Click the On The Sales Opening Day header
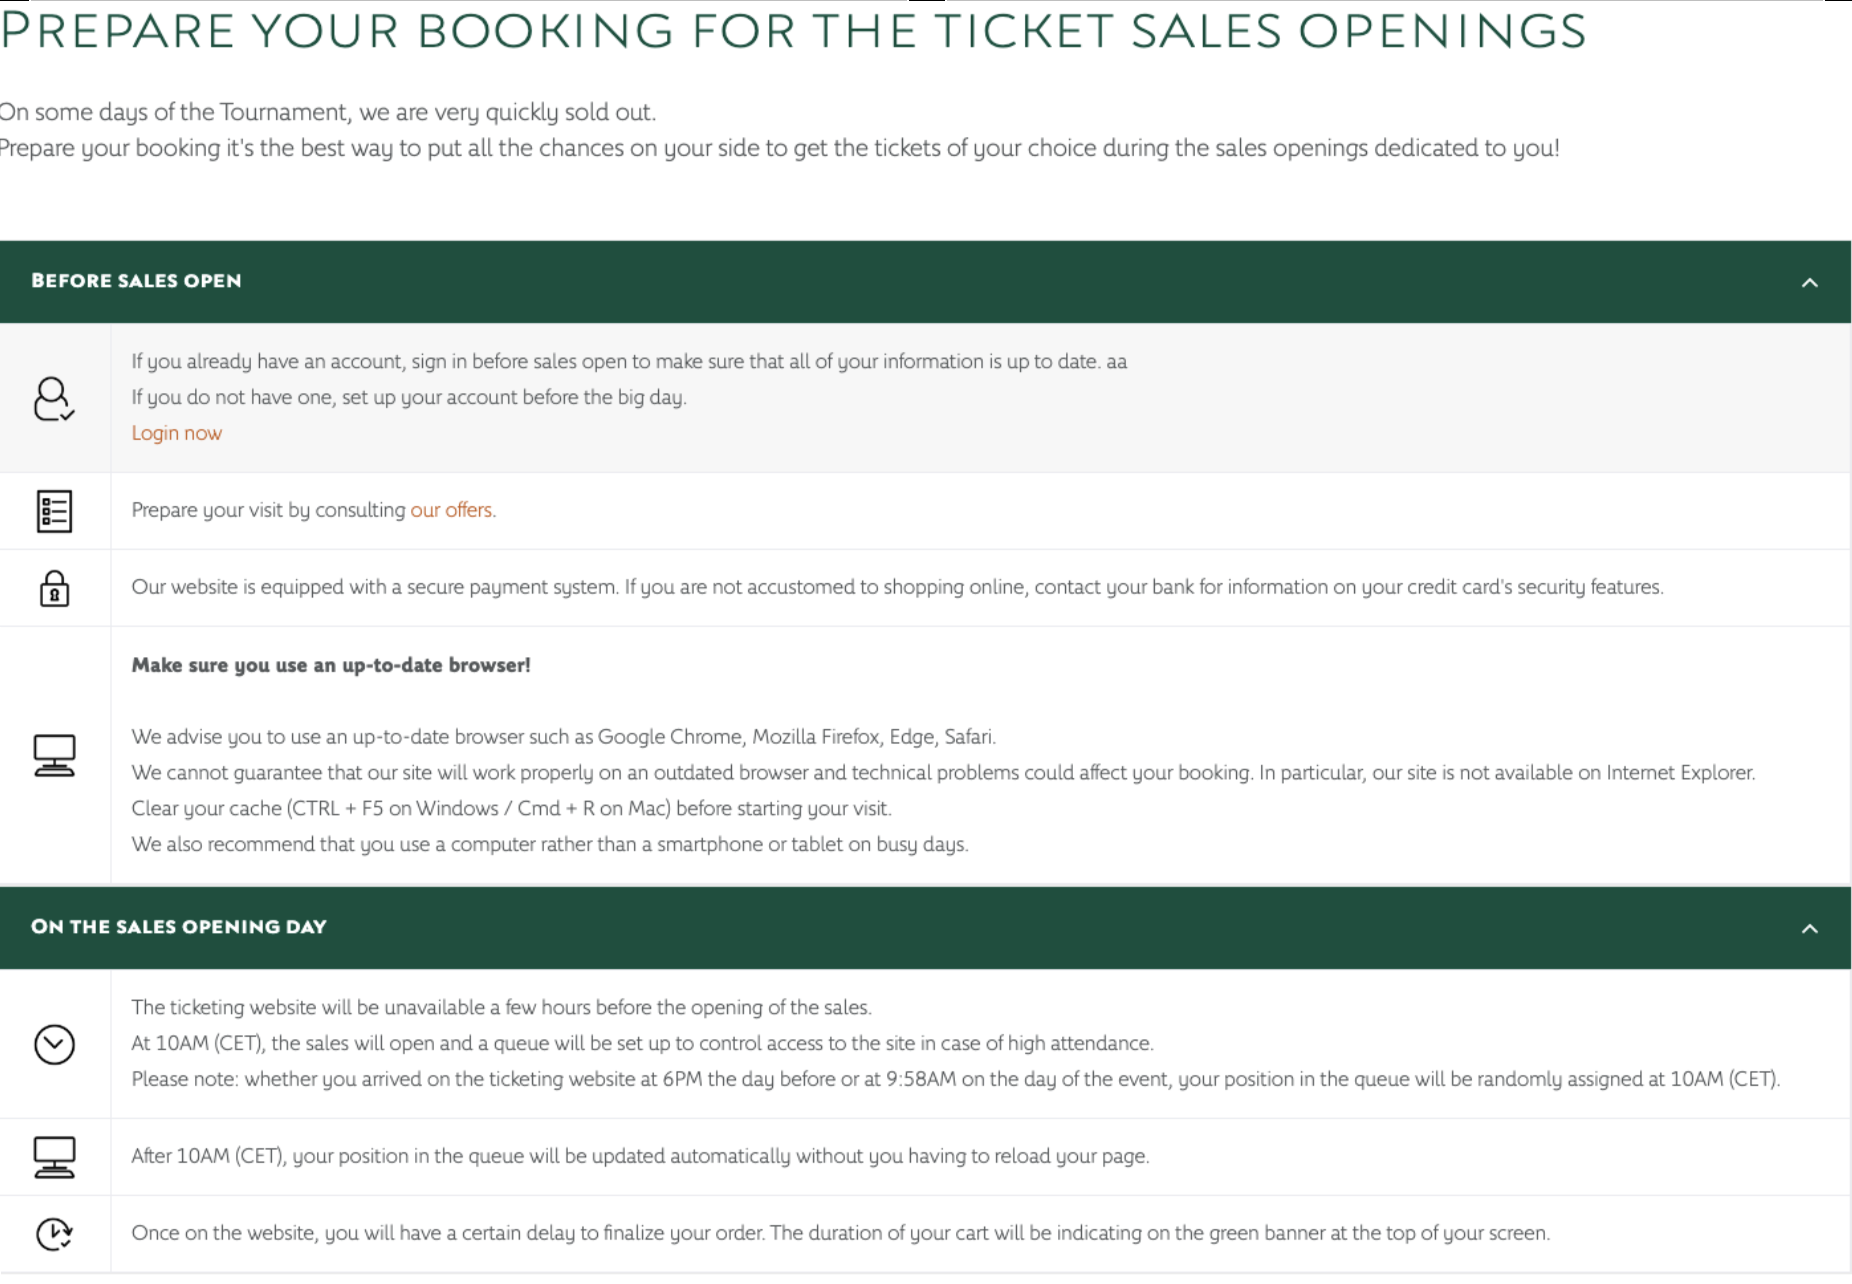 tap(925, 928)
